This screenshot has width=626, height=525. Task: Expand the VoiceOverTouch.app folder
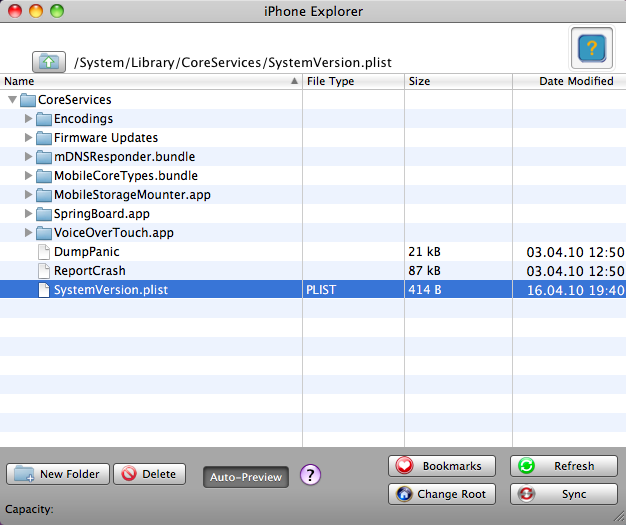click(28, 232)
